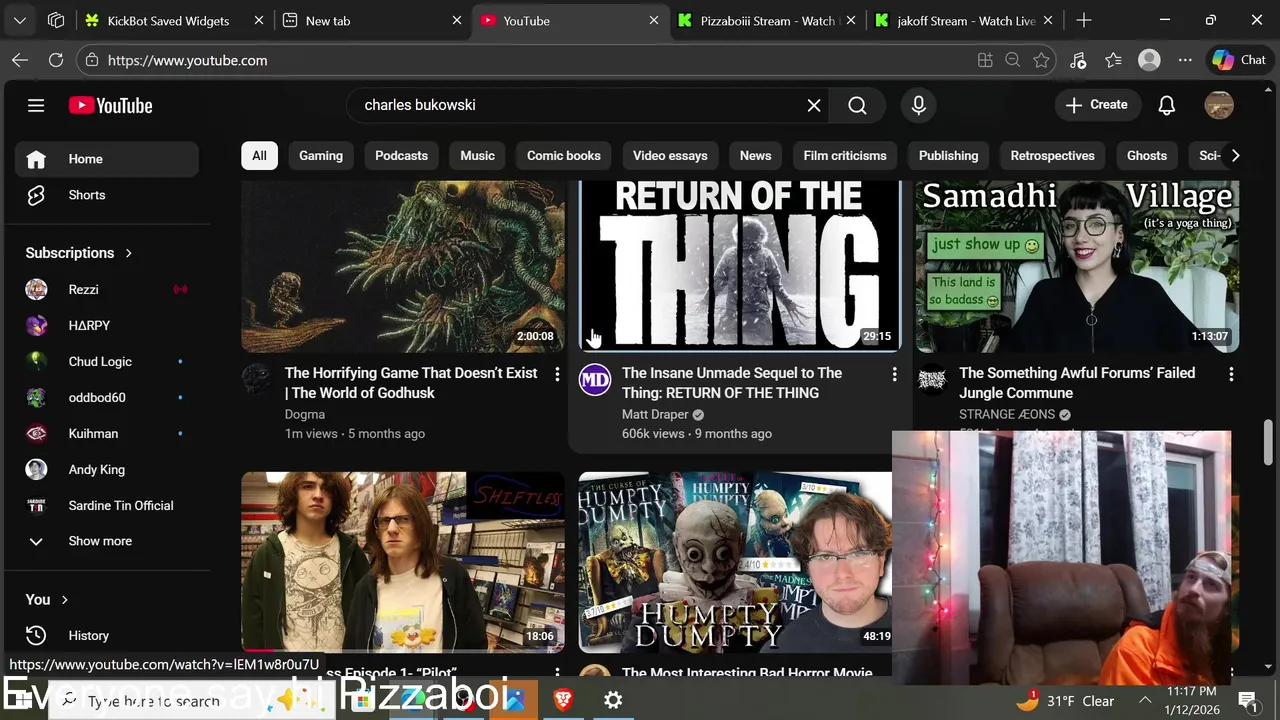
Task: Select the All filter chip
Action: coord(259,156)
